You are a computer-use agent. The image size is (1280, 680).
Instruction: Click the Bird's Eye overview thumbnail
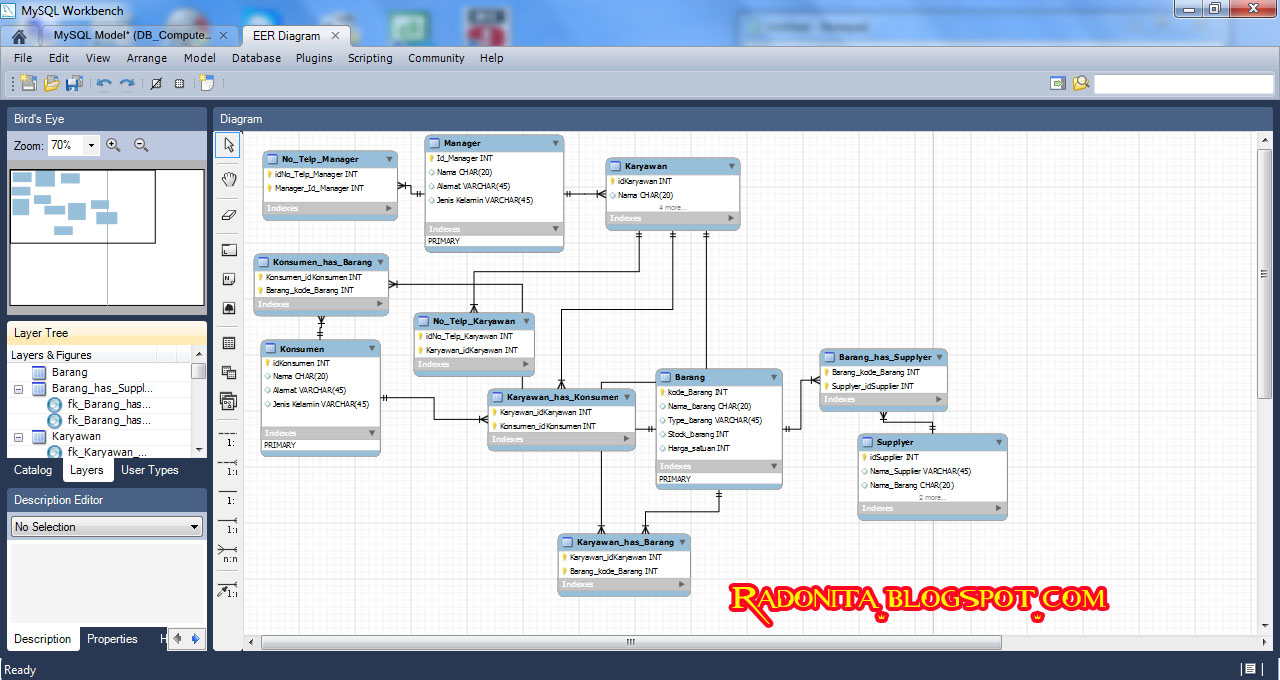[x=107, y=236]
